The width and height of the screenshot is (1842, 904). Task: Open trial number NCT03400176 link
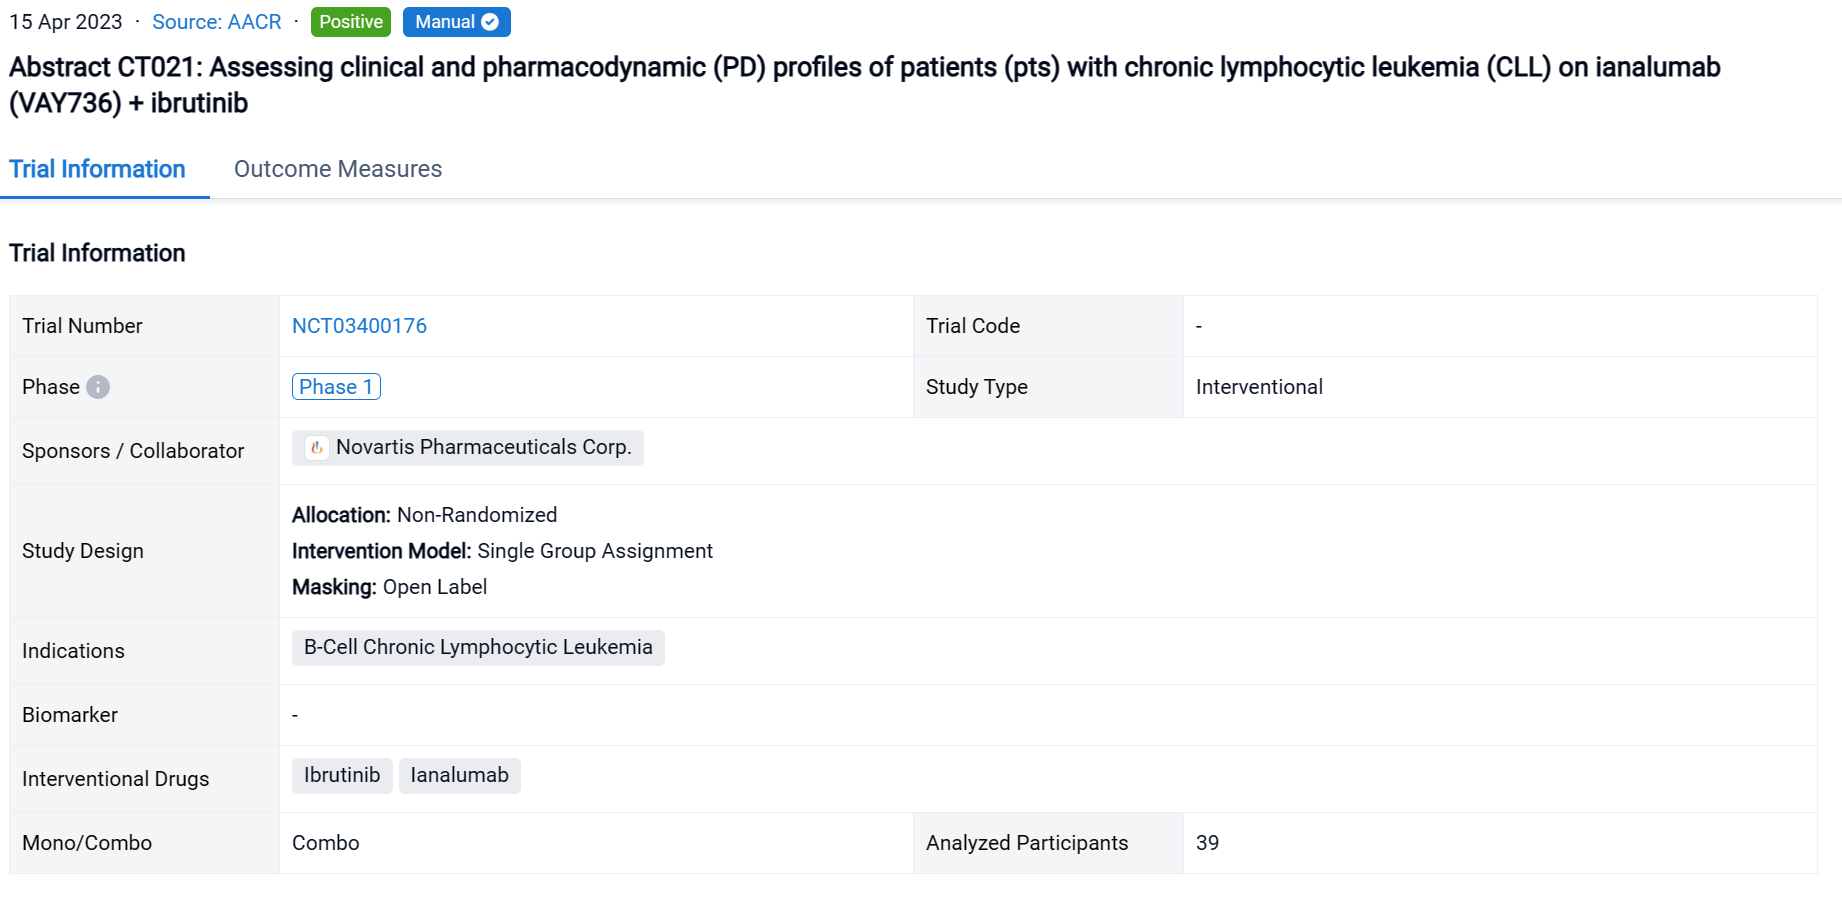[x=359, y=326]
